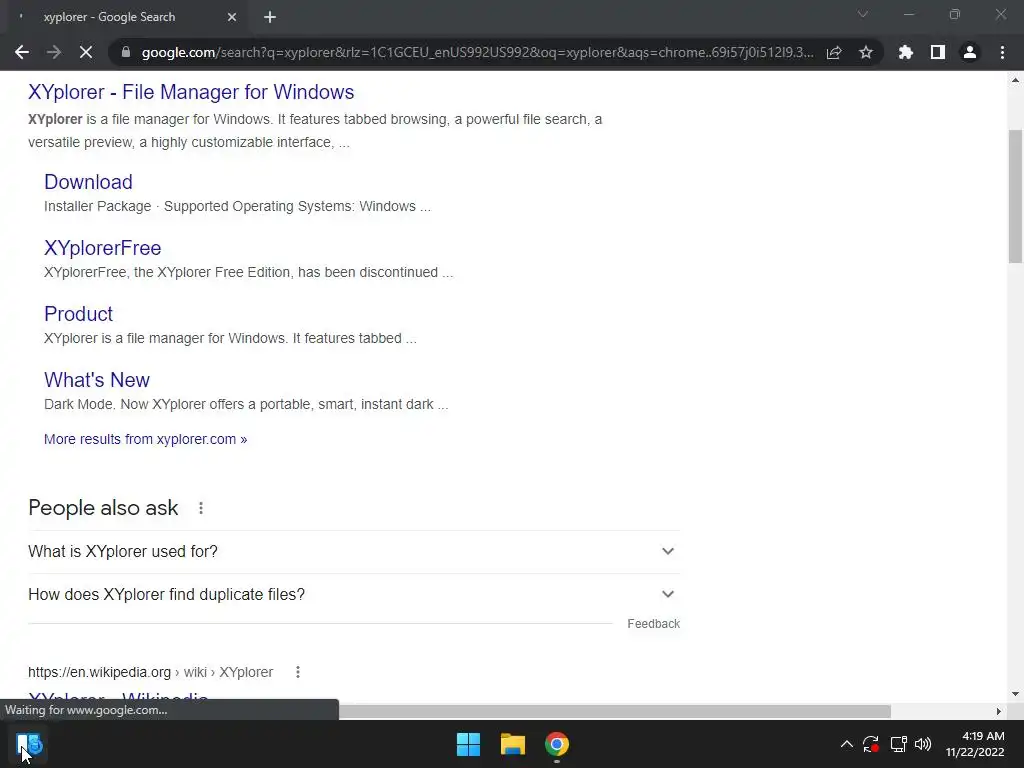1024x768 pixels.
Task: Click the address bar URL
Action: coord(477,52)
